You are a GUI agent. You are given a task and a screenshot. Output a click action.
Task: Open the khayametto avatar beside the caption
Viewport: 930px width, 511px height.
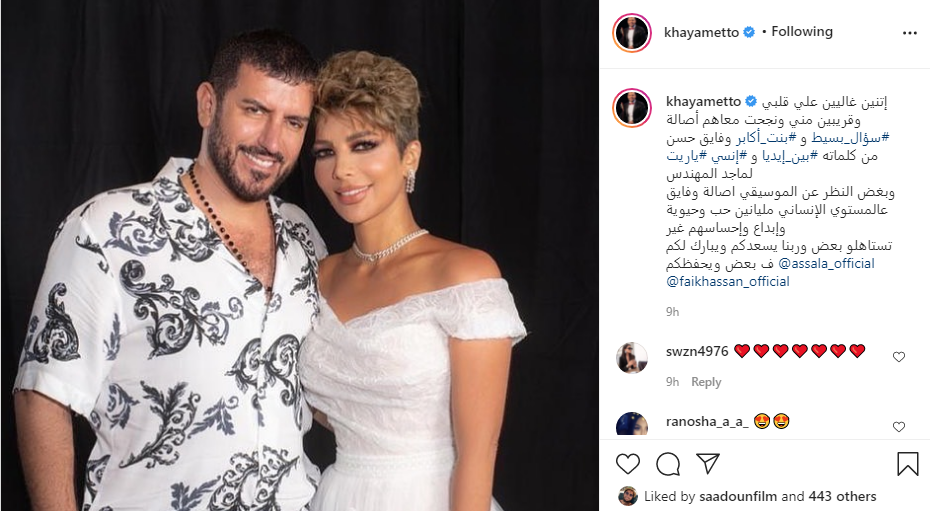(x=632, y=108)
